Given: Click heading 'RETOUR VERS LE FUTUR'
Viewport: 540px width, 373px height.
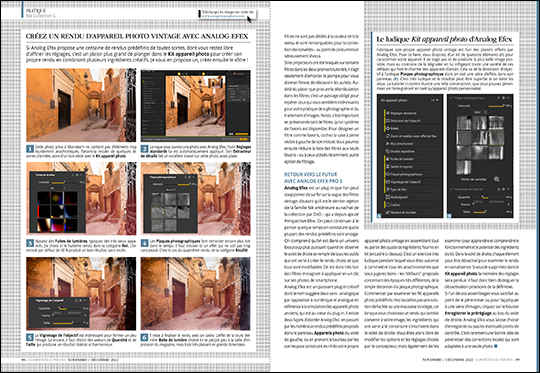Looking at the screenshot, I should click(x=311, y=175).
